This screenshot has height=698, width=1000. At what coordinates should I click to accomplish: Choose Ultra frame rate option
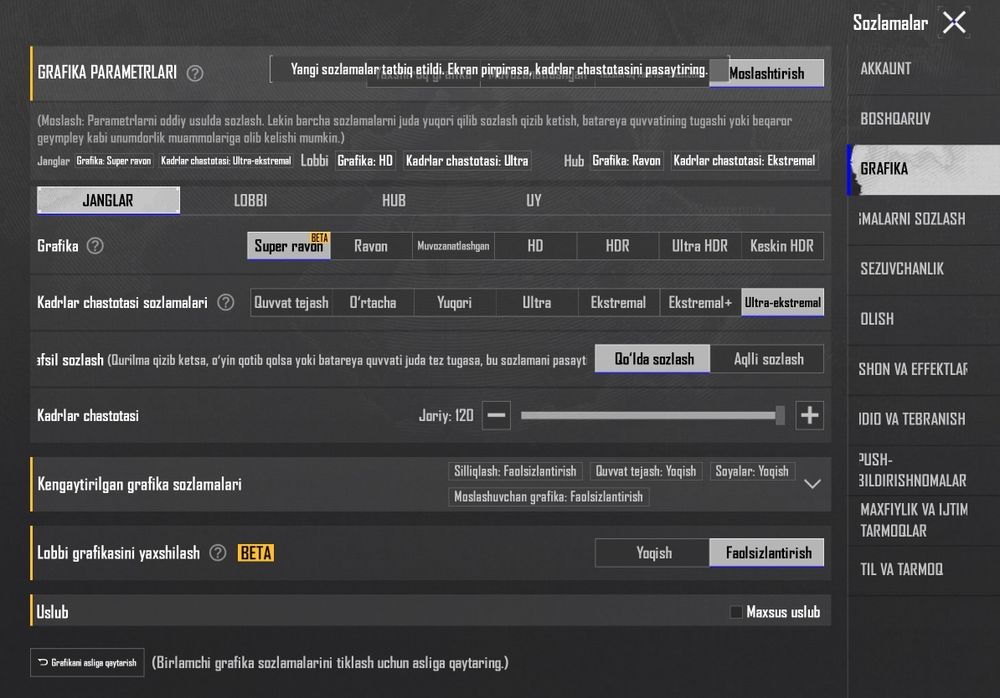click(x=537, y=302)
